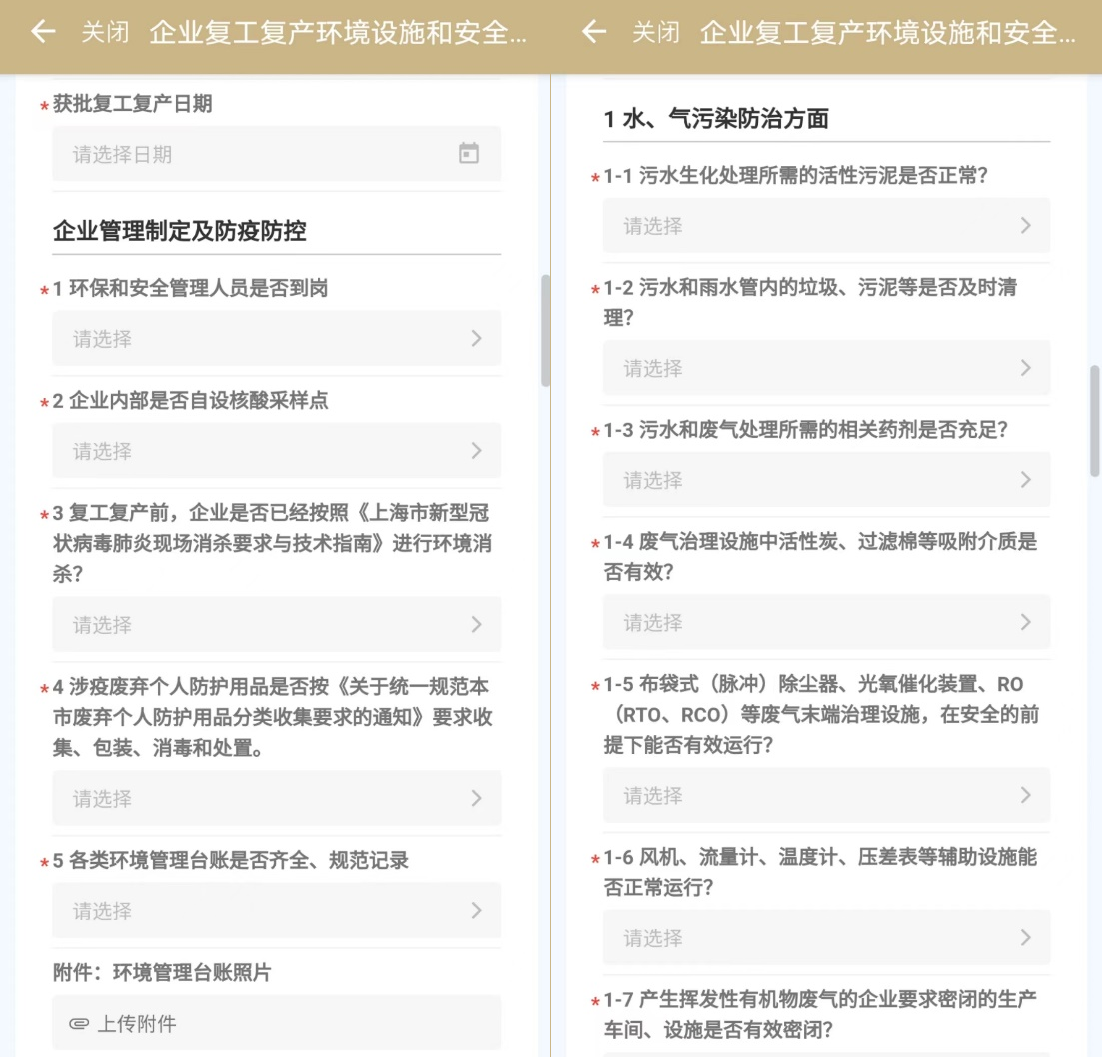Click the chevron arrow in question 2 selector
This screenshot has height=1057, width=1102.
[x=477, y=450]
